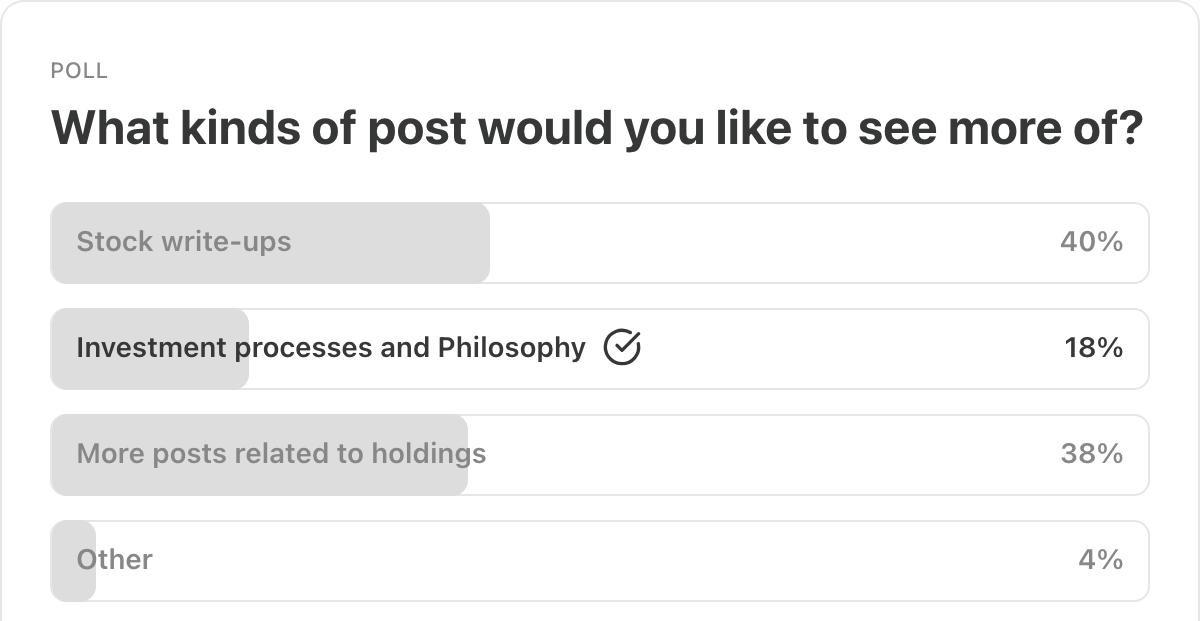Viewport: 1200px width, 621px height.
Task: Click the 4% result for Other
Action: tap(1100, 560)
